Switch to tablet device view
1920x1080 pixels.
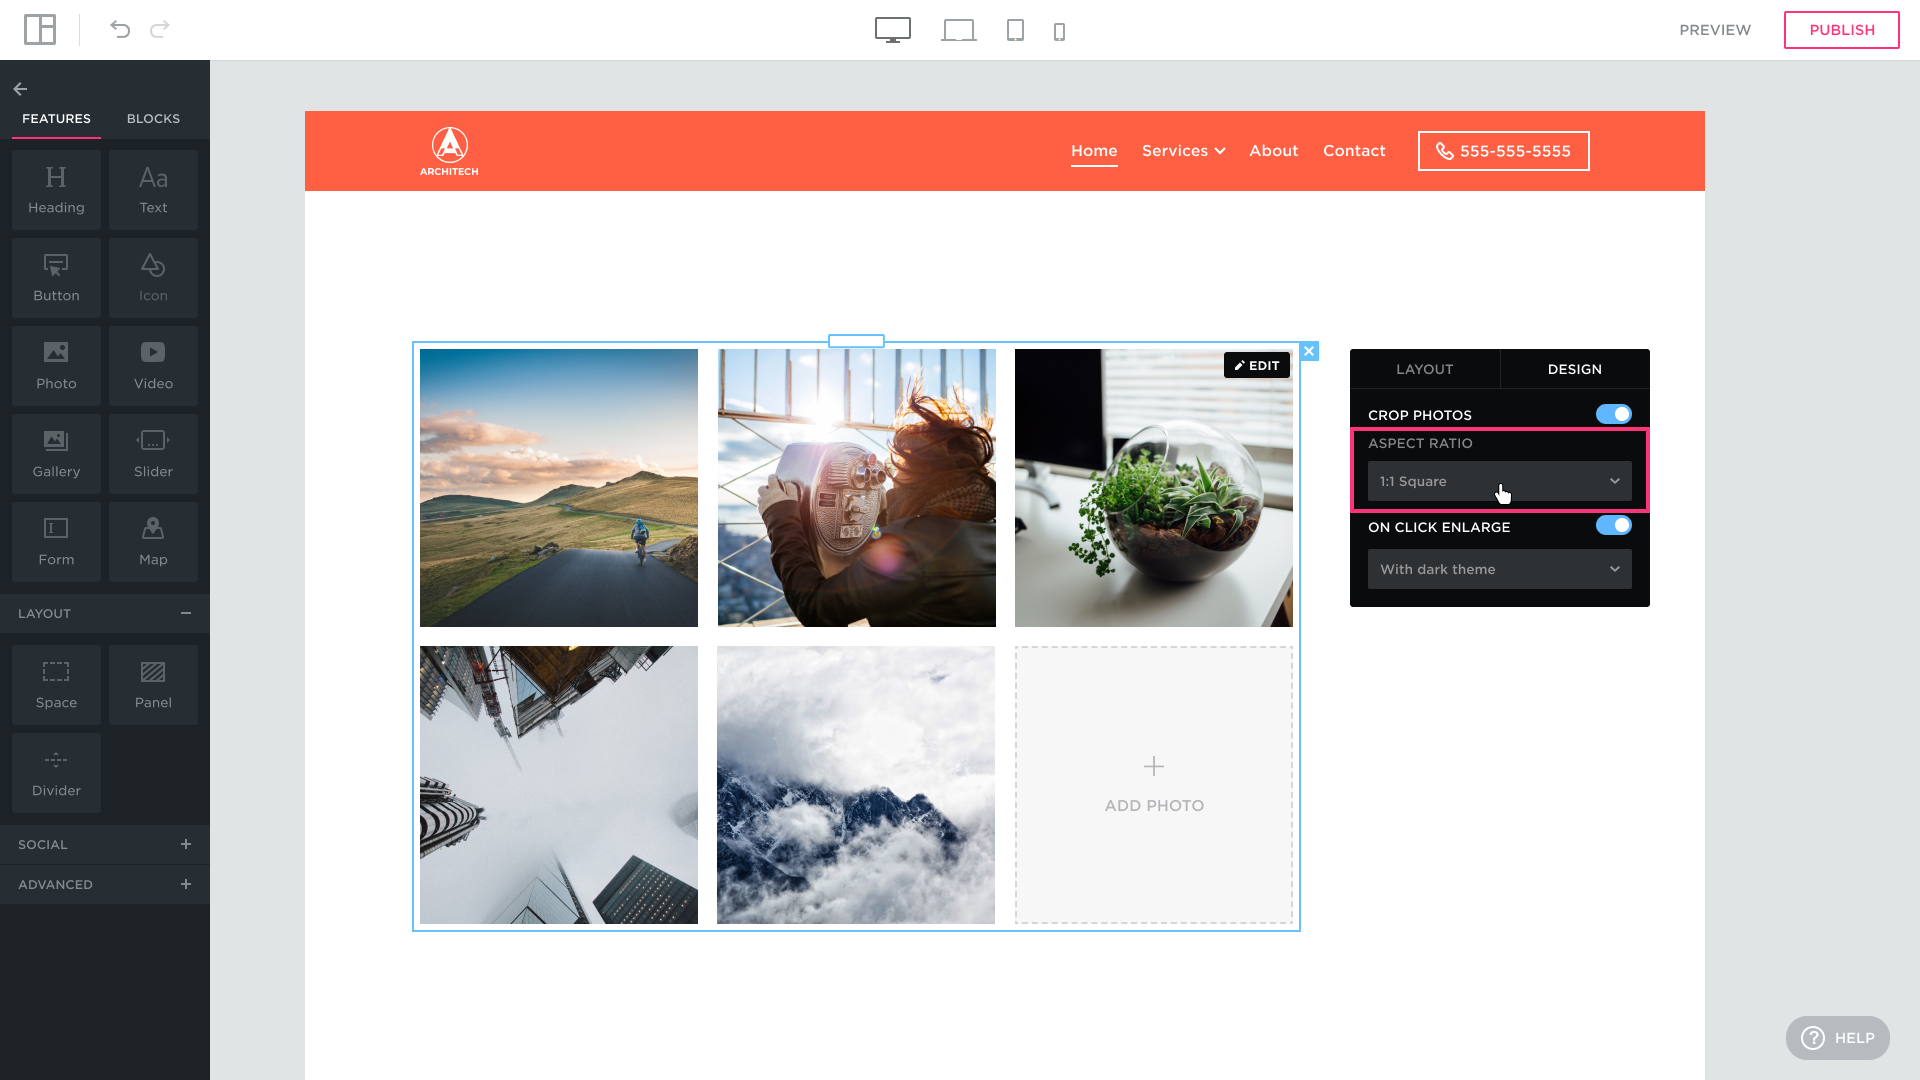point(1015,30)
